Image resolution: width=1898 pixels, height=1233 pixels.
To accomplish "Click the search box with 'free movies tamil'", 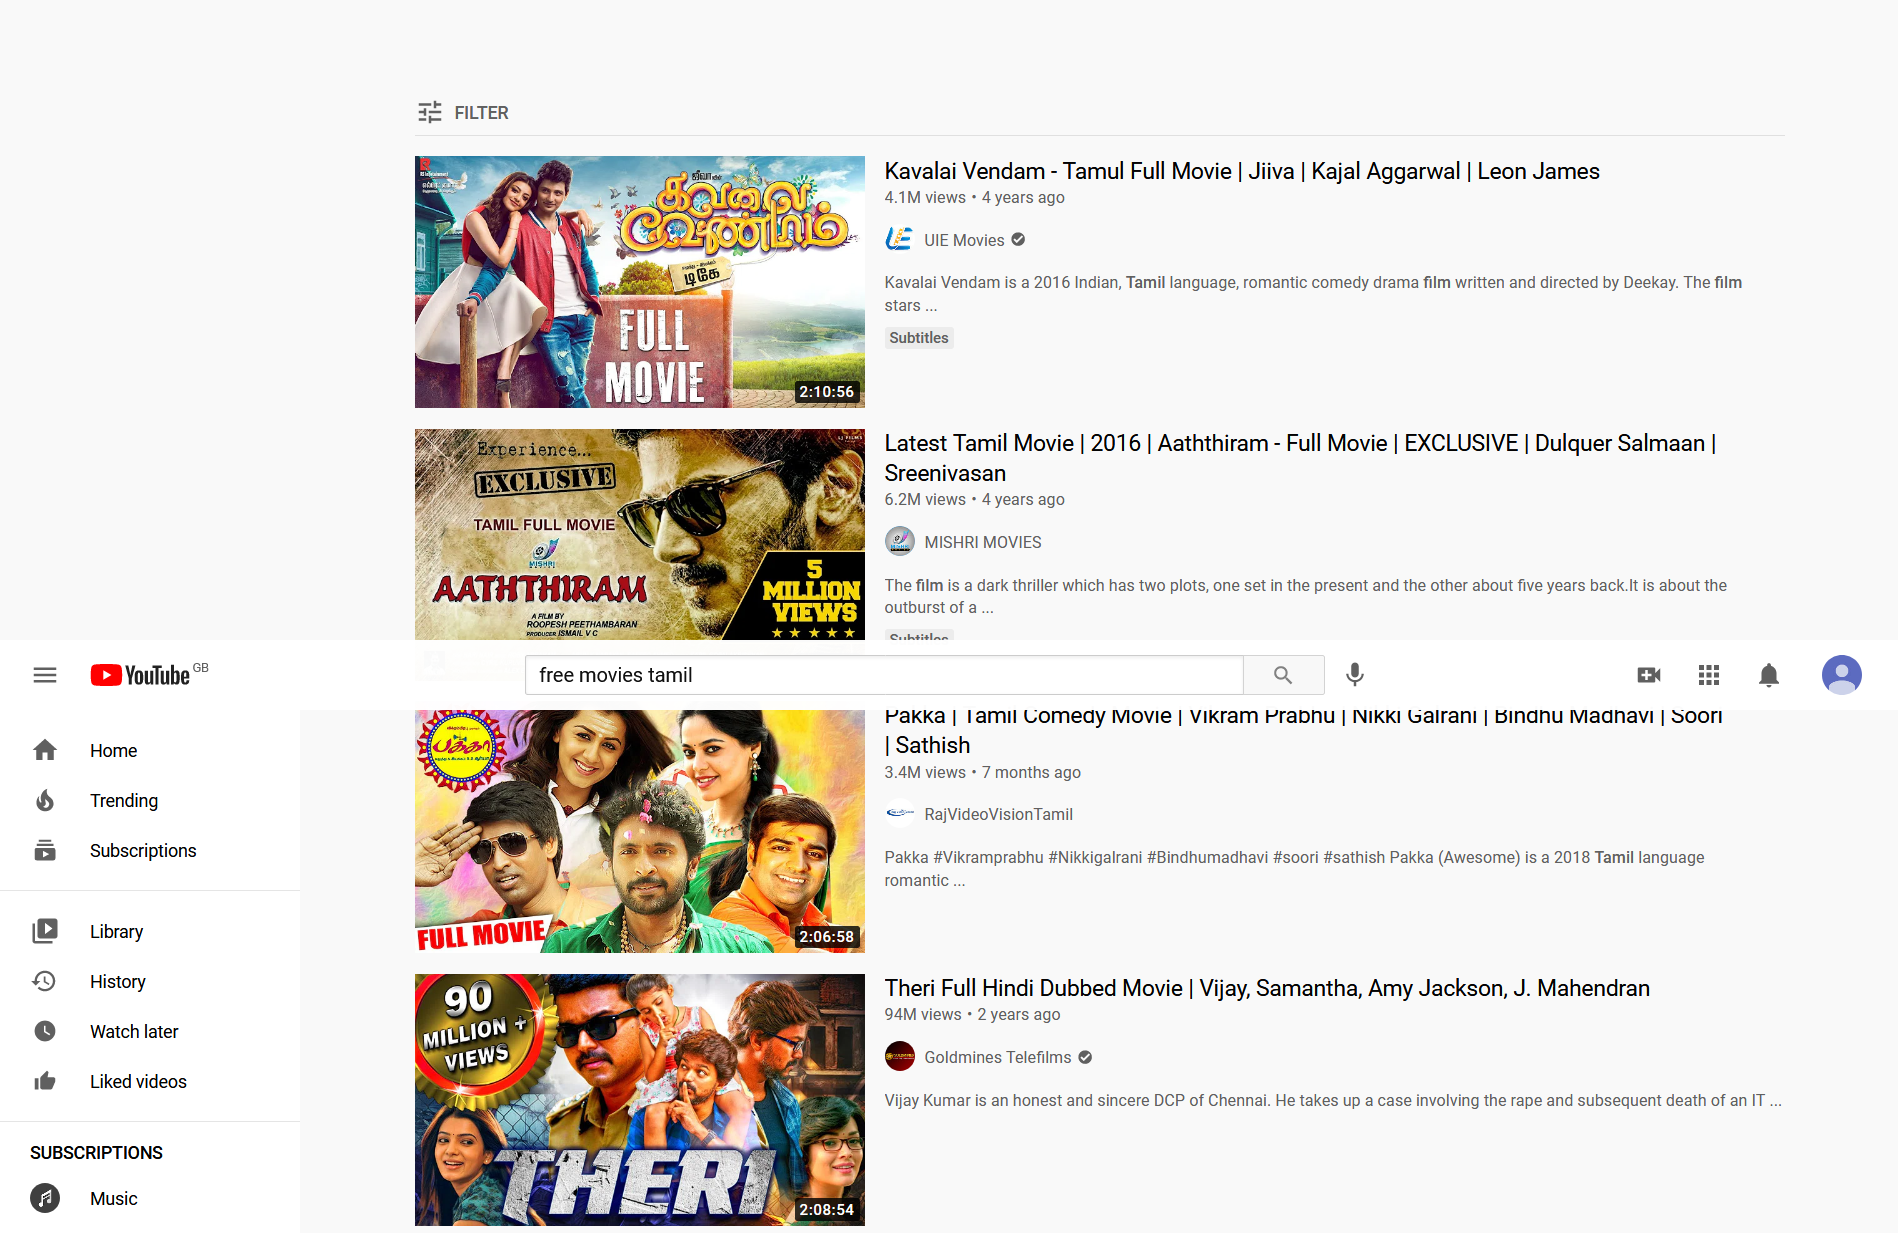I will (884, 675).
